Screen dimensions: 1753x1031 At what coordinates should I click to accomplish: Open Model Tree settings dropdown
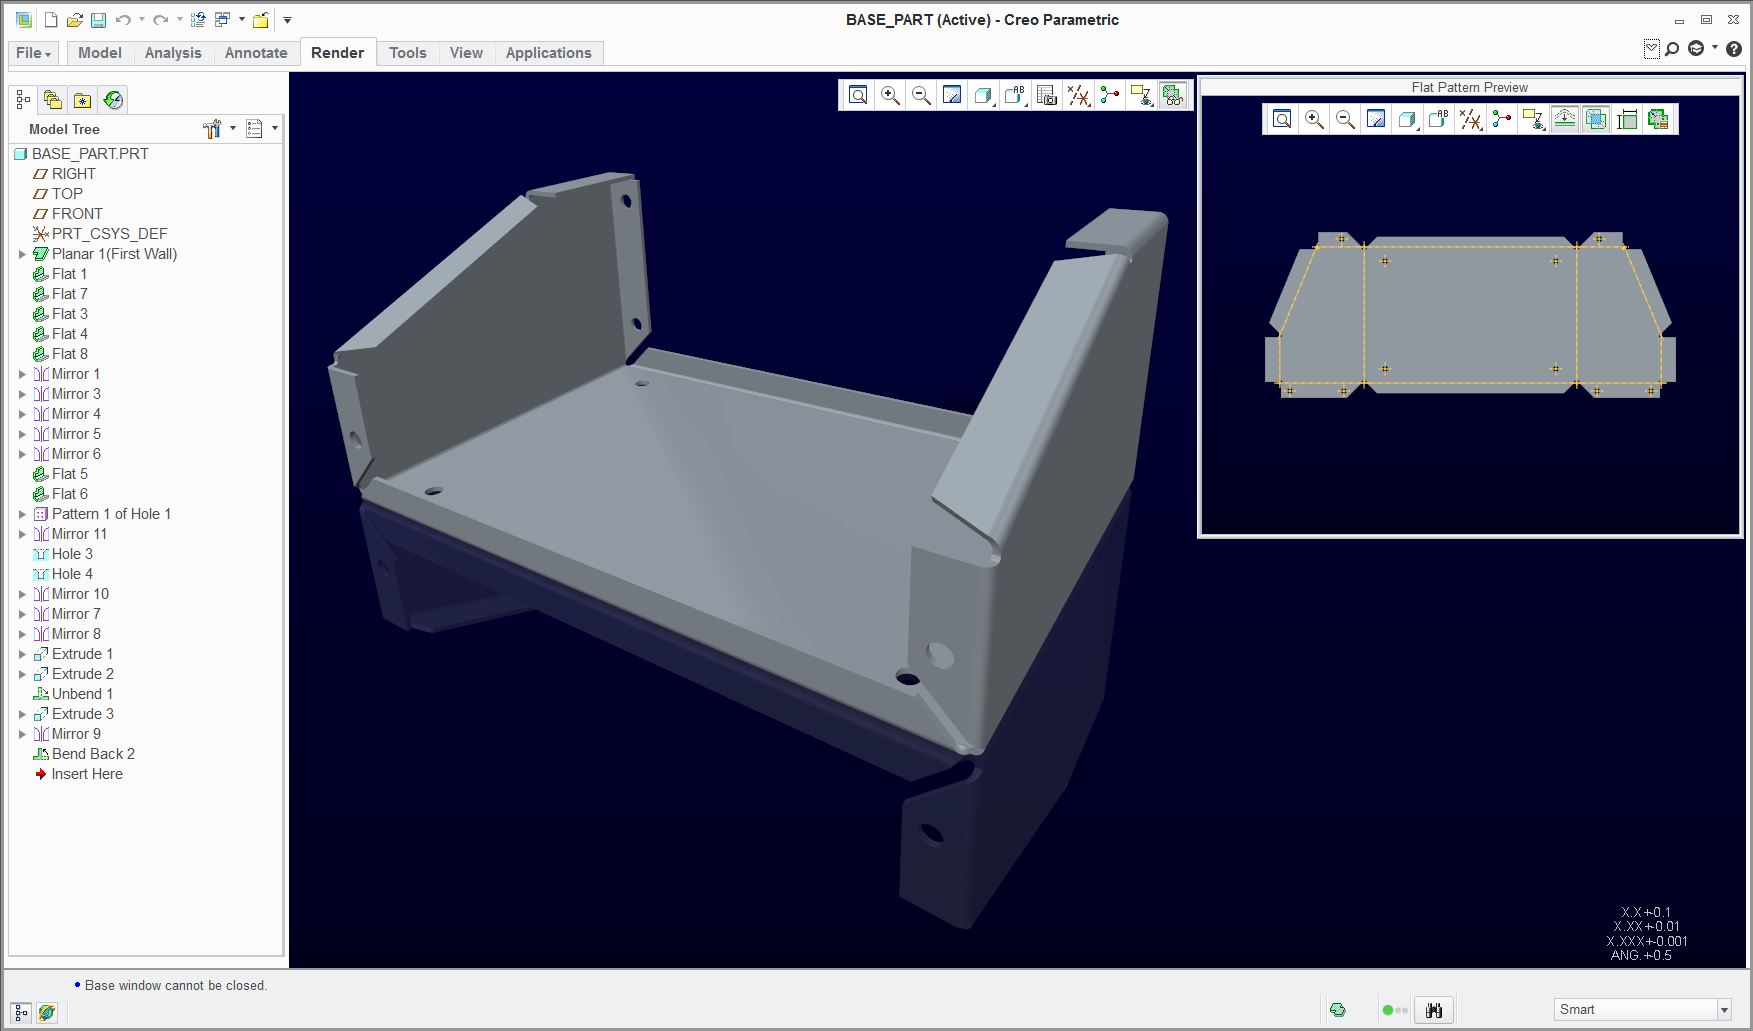(x=219, y=129)
